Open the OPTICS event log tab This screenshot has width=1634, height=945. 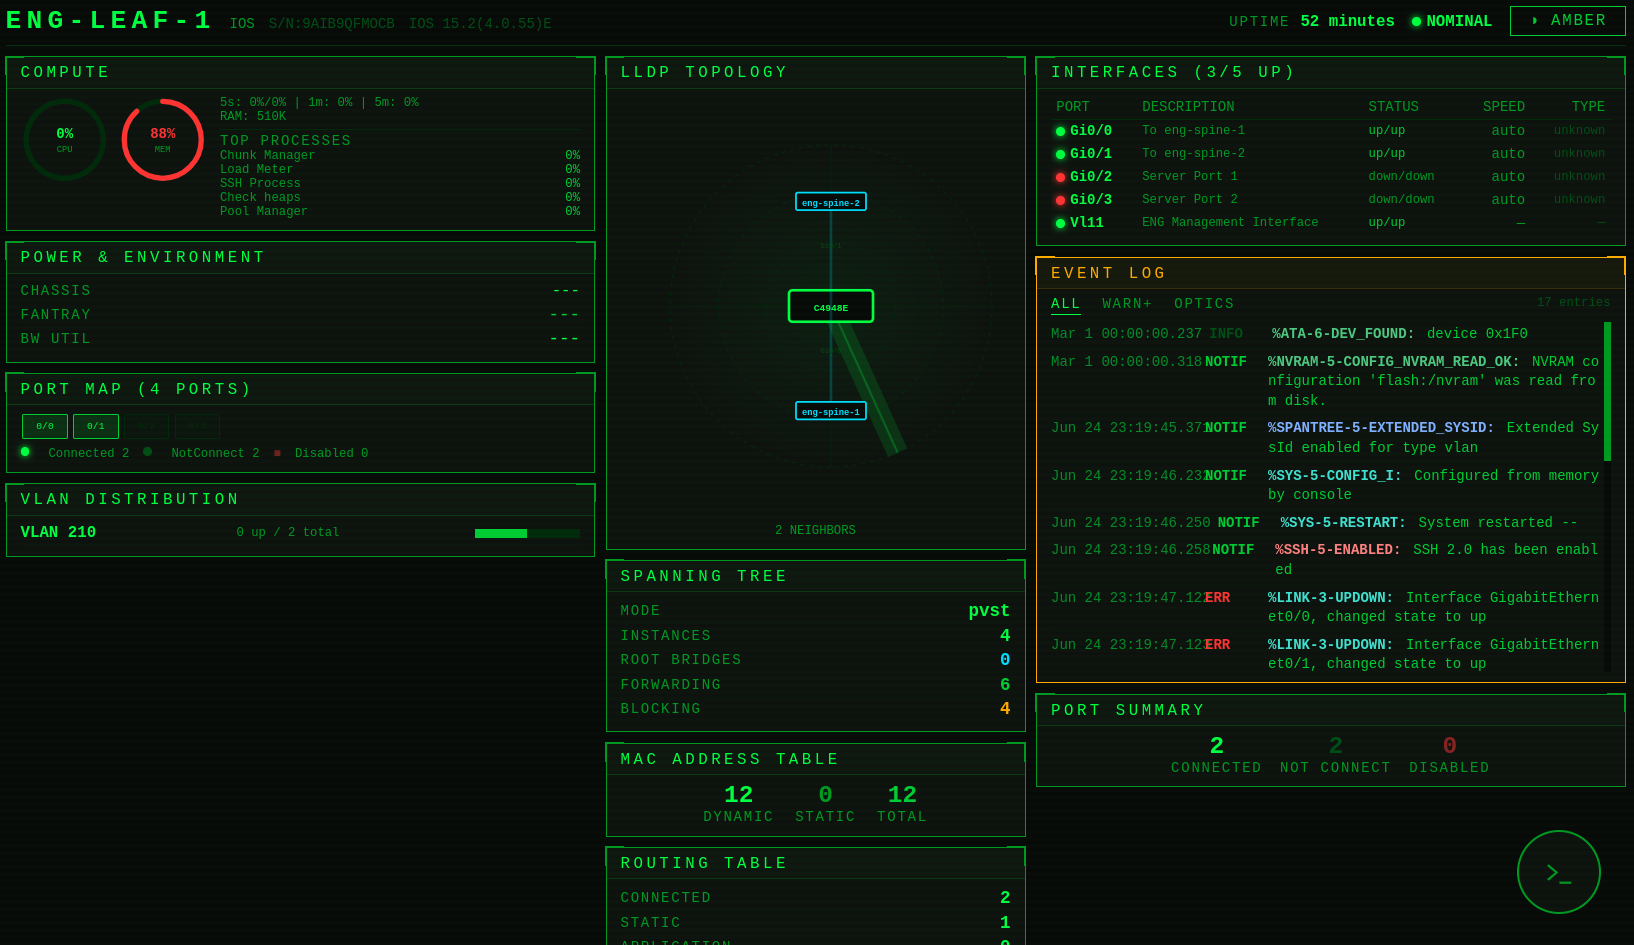click(1204, 304)
